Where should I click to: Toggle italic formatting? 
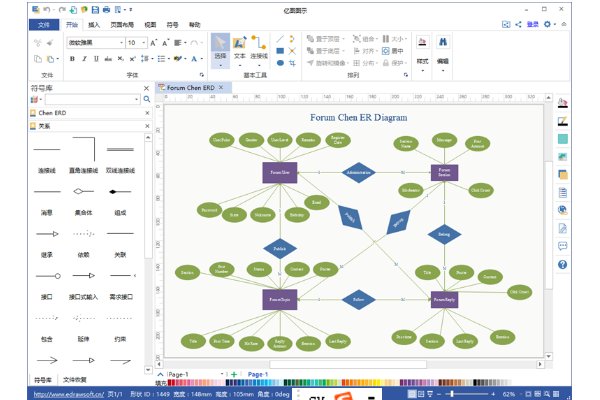tap(84, 59)
